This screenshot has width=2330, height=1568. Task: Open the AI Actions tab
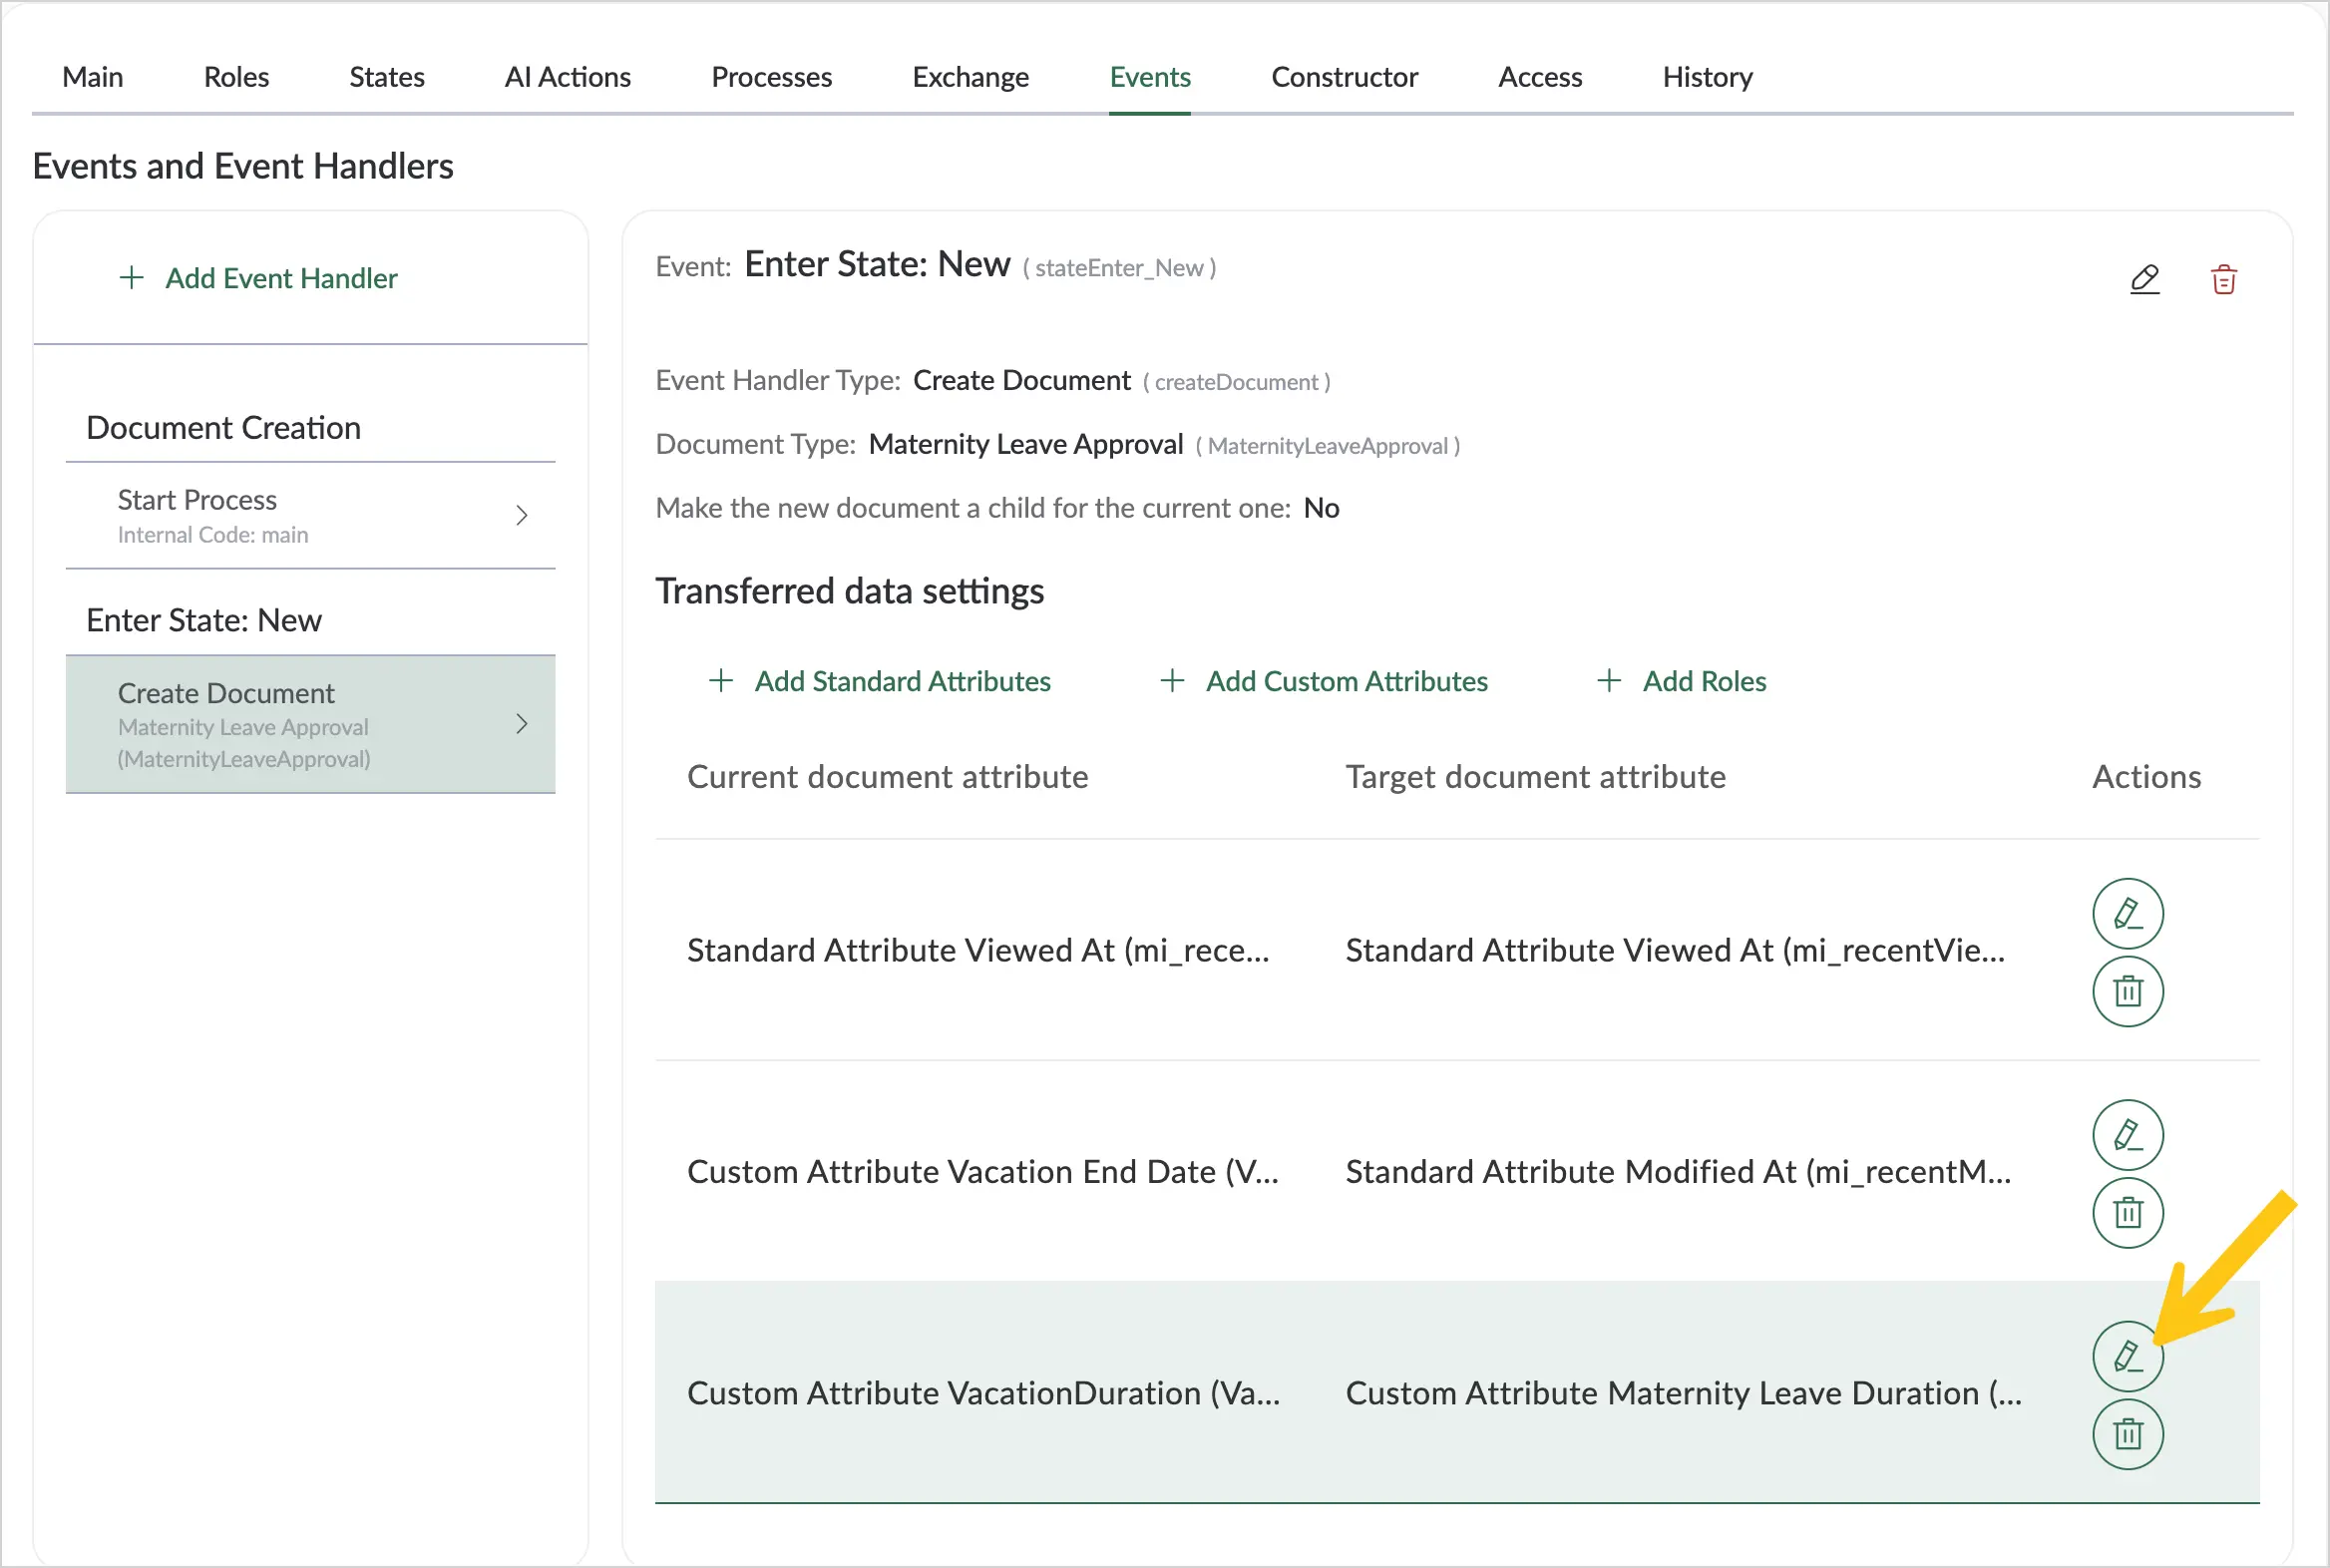568,77
